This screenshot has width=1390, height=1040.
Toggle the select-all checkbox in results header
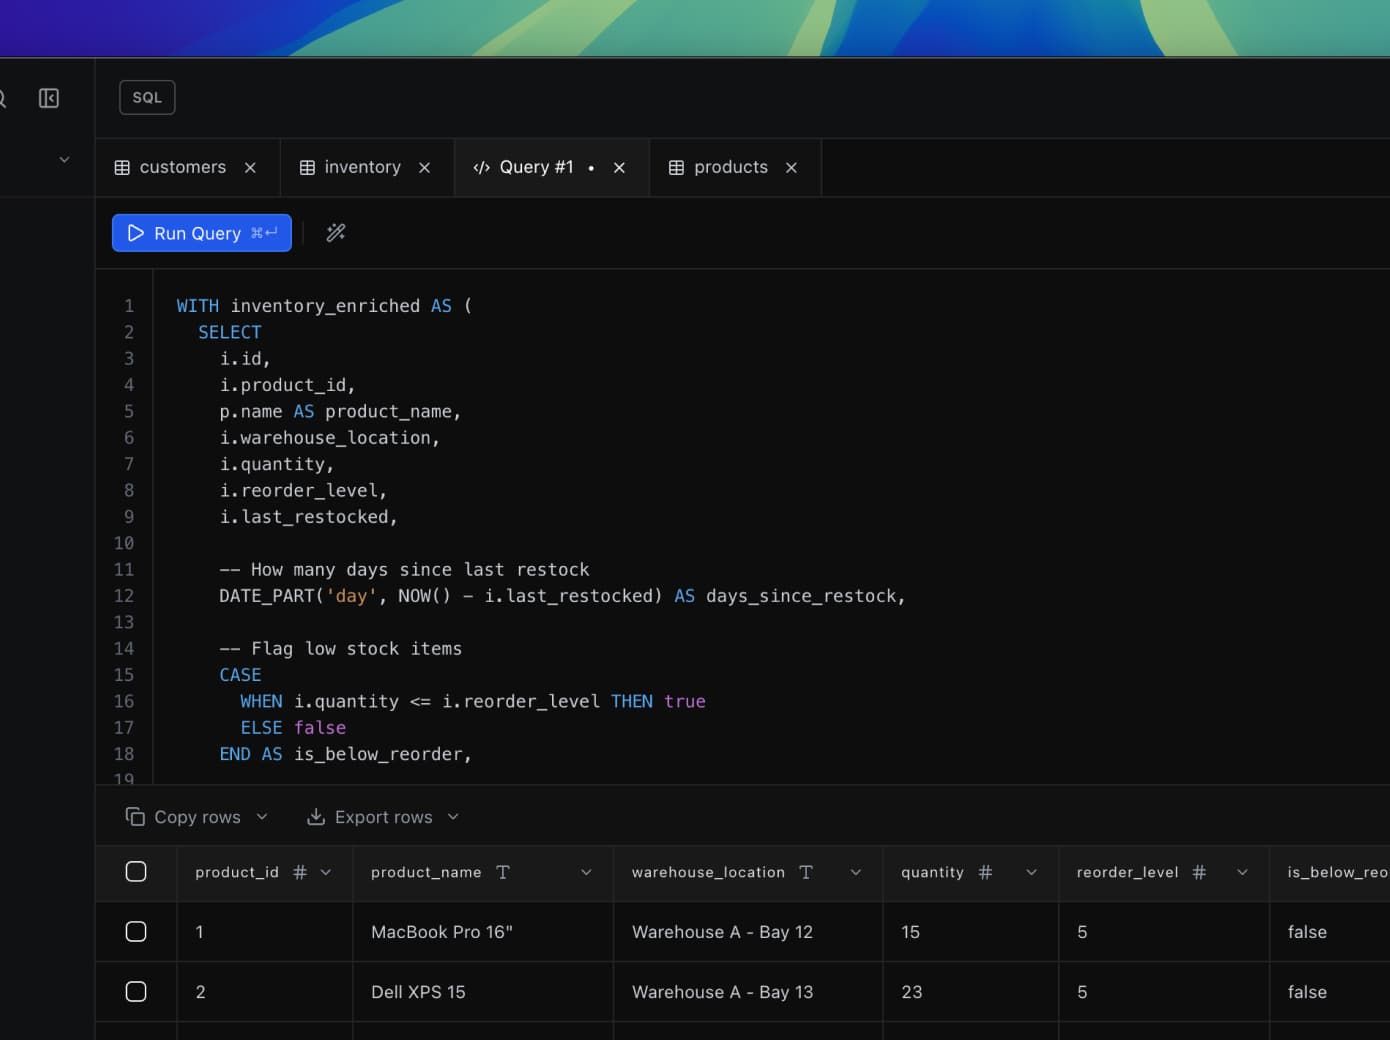click(136, 871)
